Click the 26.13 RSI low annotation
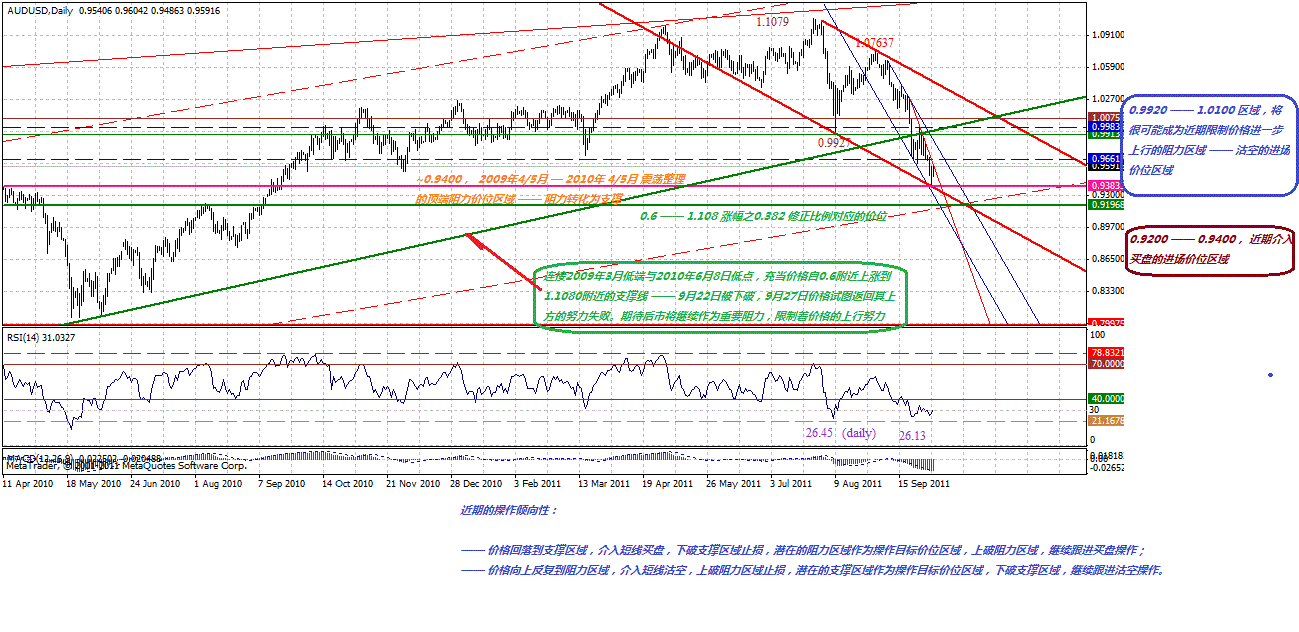 pos(912,436)
